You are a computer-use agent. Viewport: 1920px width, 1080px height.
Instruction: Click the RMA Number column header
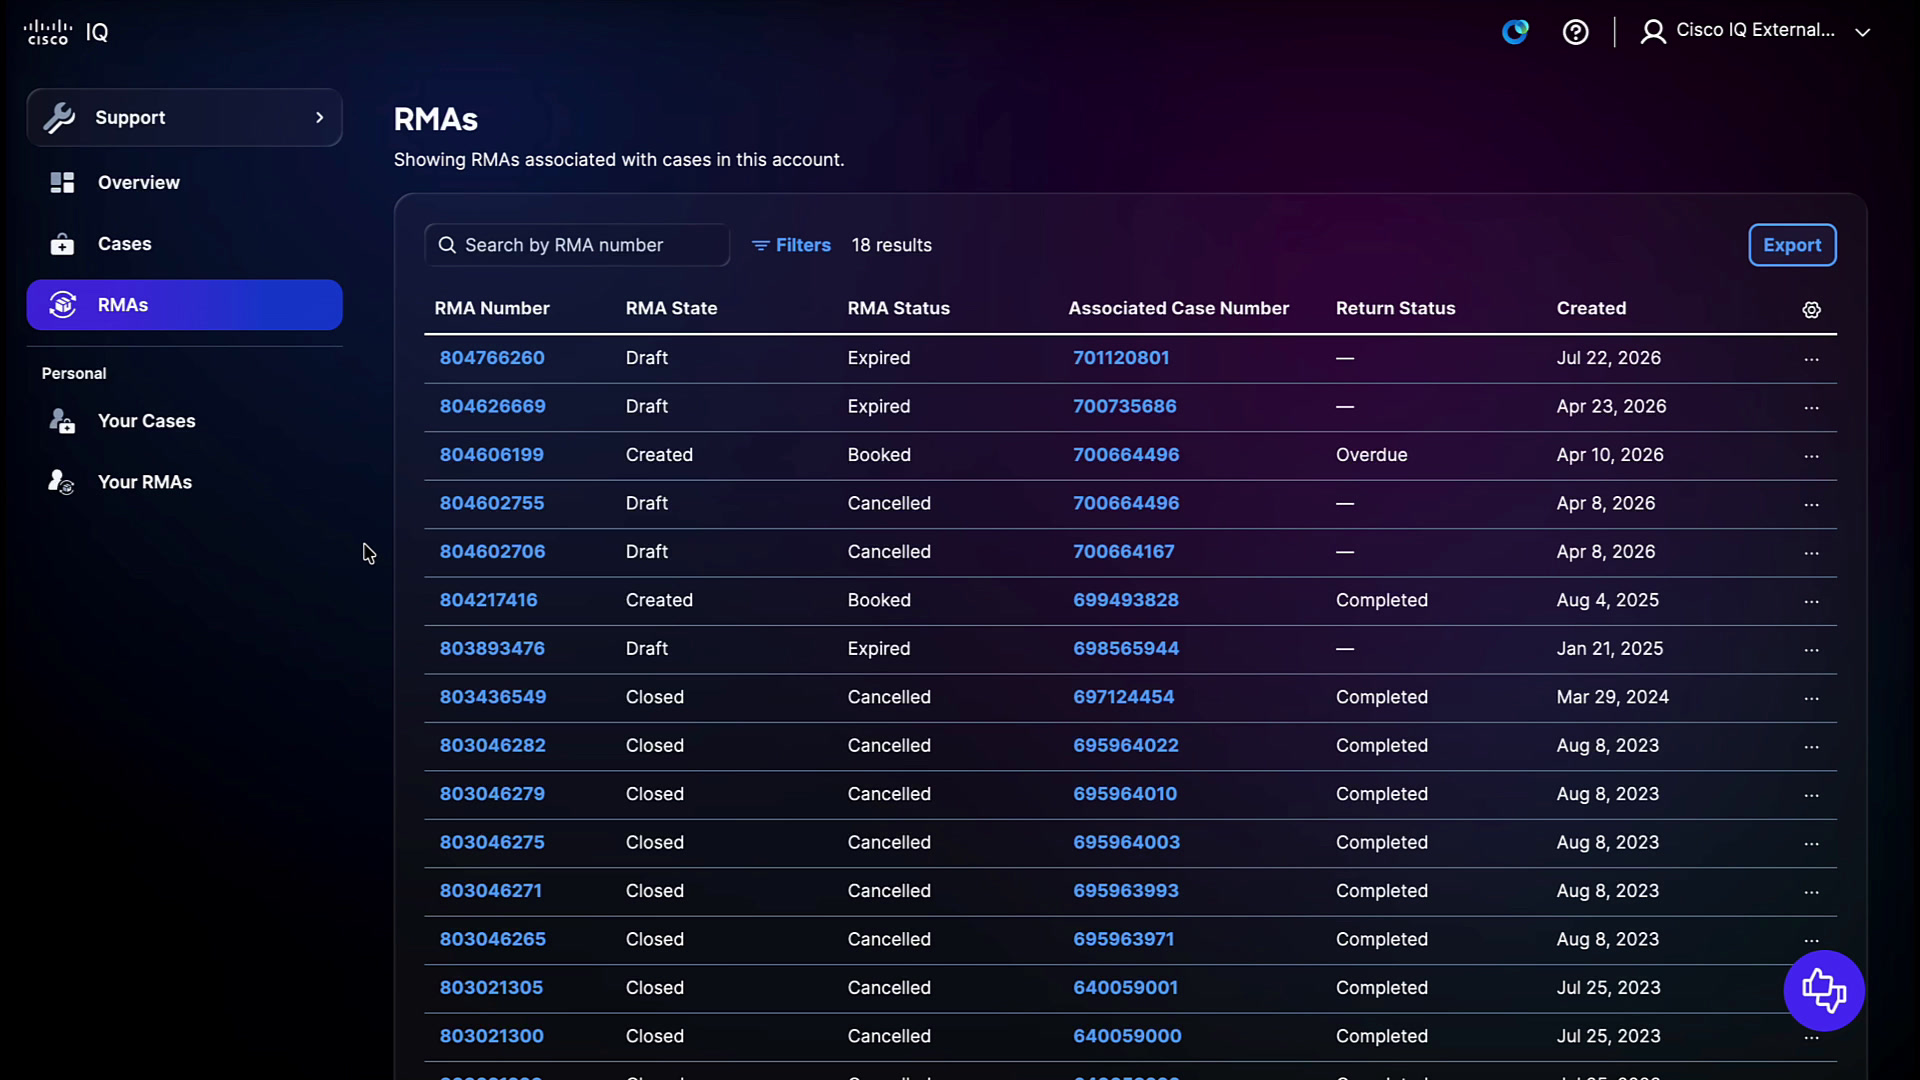(492, 308)
